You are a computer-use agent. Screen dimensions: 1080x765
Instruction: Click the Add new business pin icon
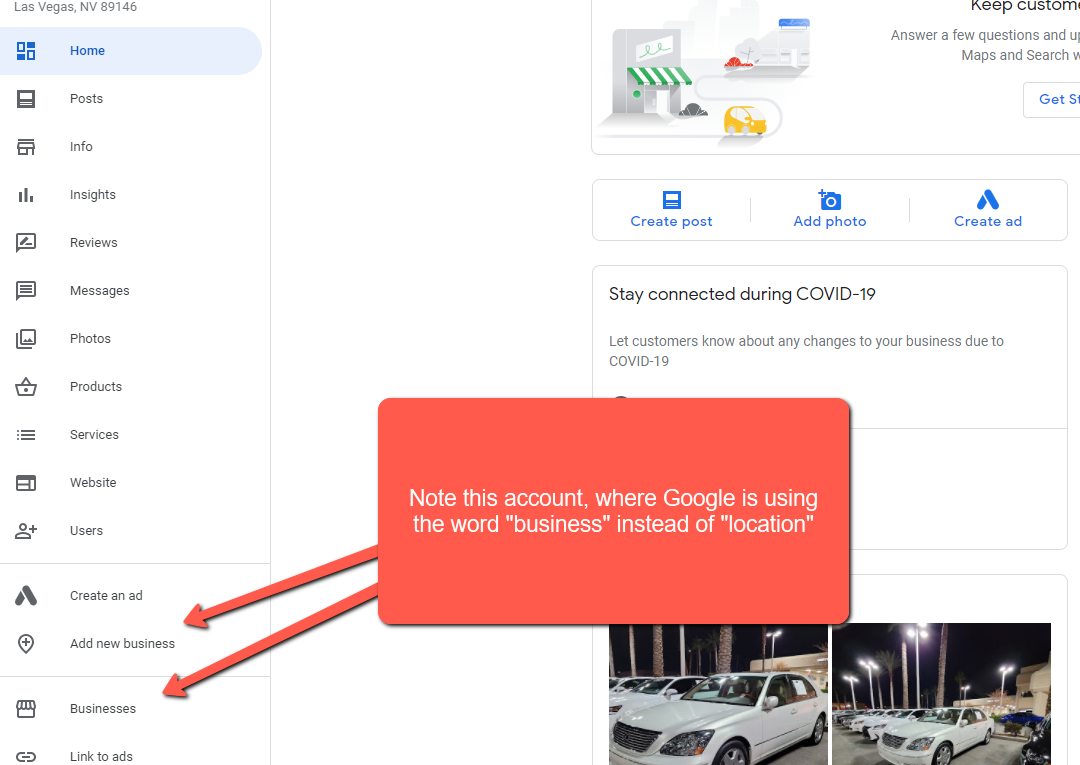point(26,644)
